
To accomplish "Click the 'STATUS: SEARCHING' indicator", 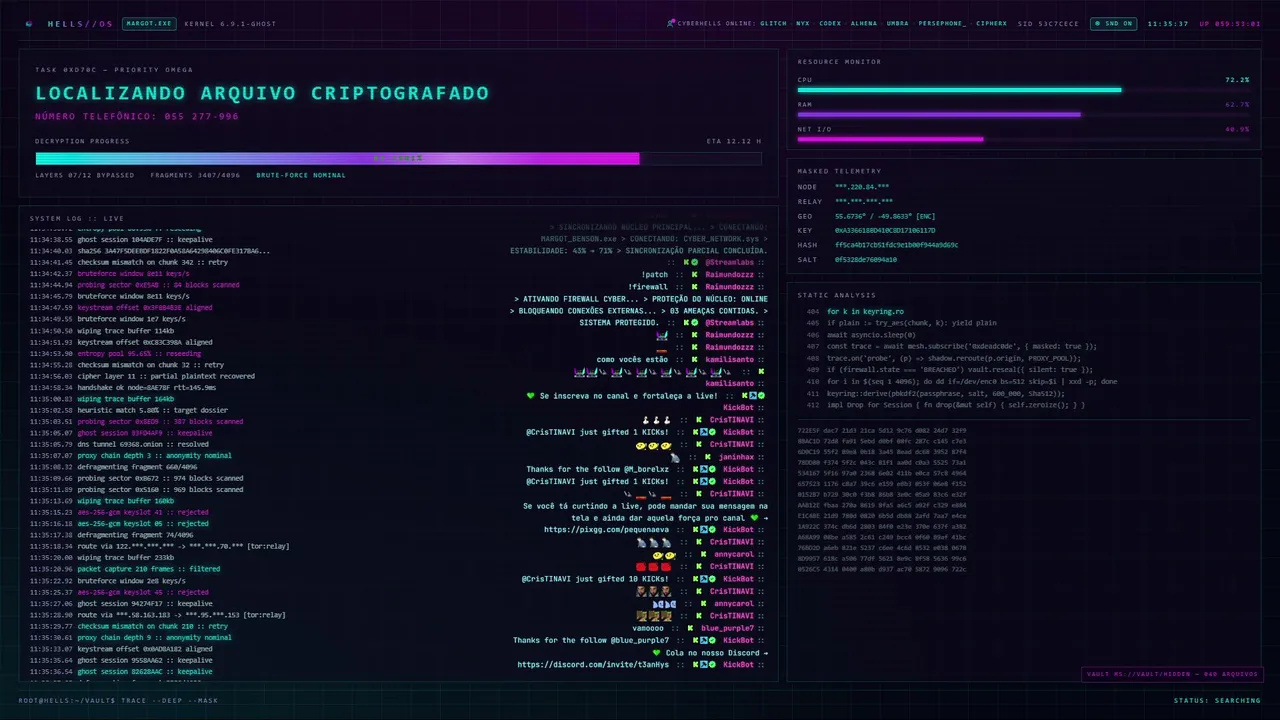I will pos(1217,700).
